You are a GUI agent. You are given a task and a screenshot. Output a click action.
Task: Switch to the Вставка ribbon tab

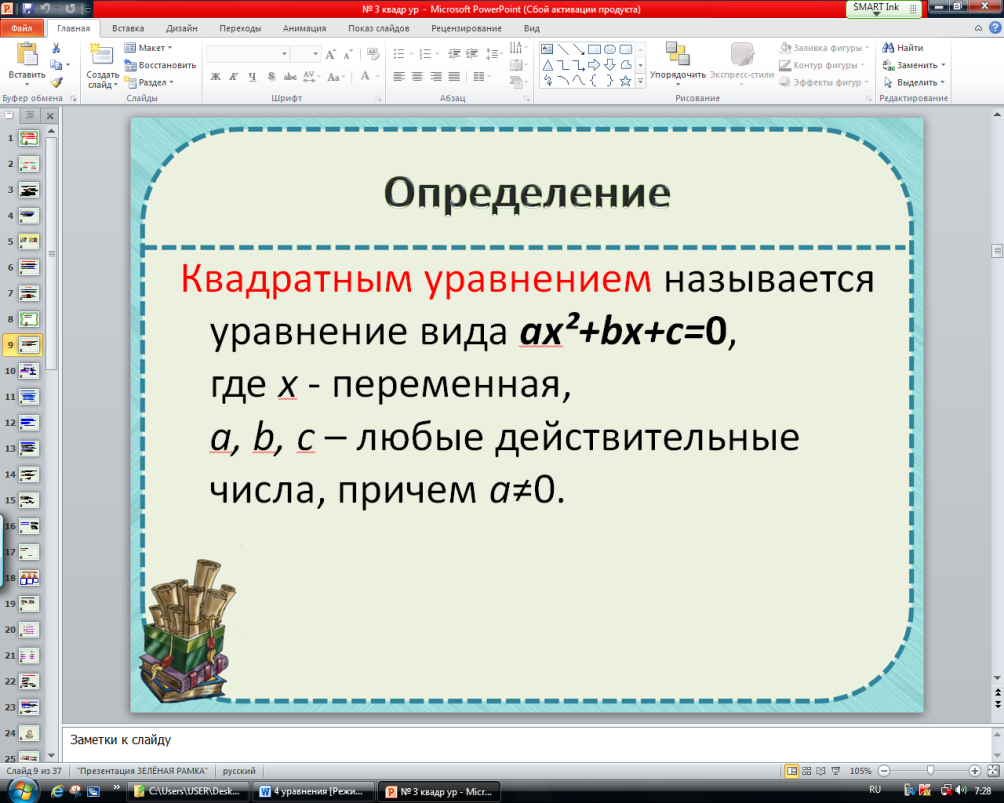point(128,28)
